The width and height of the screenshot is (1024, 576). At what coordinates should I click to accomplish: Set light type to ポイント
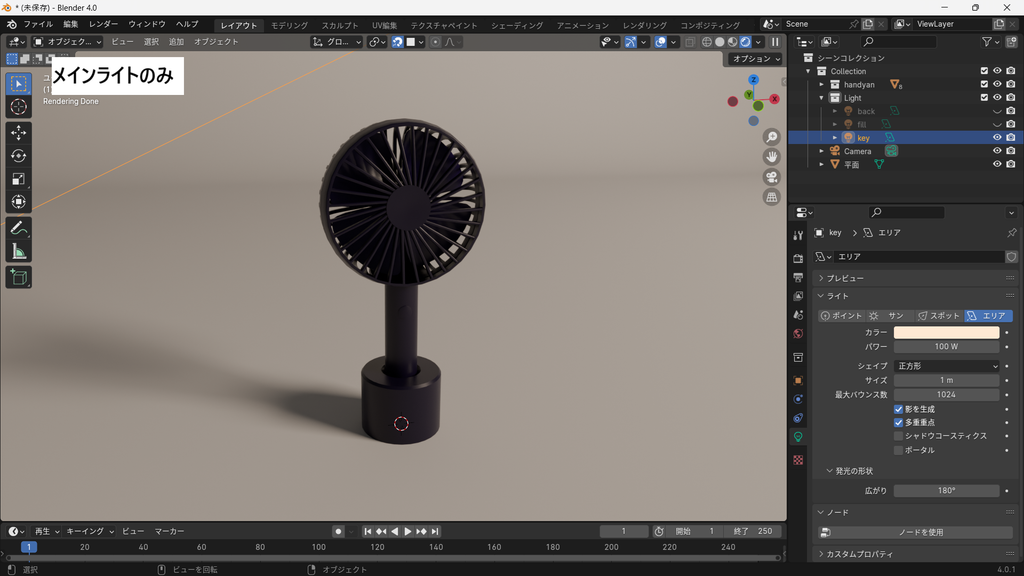841,316
